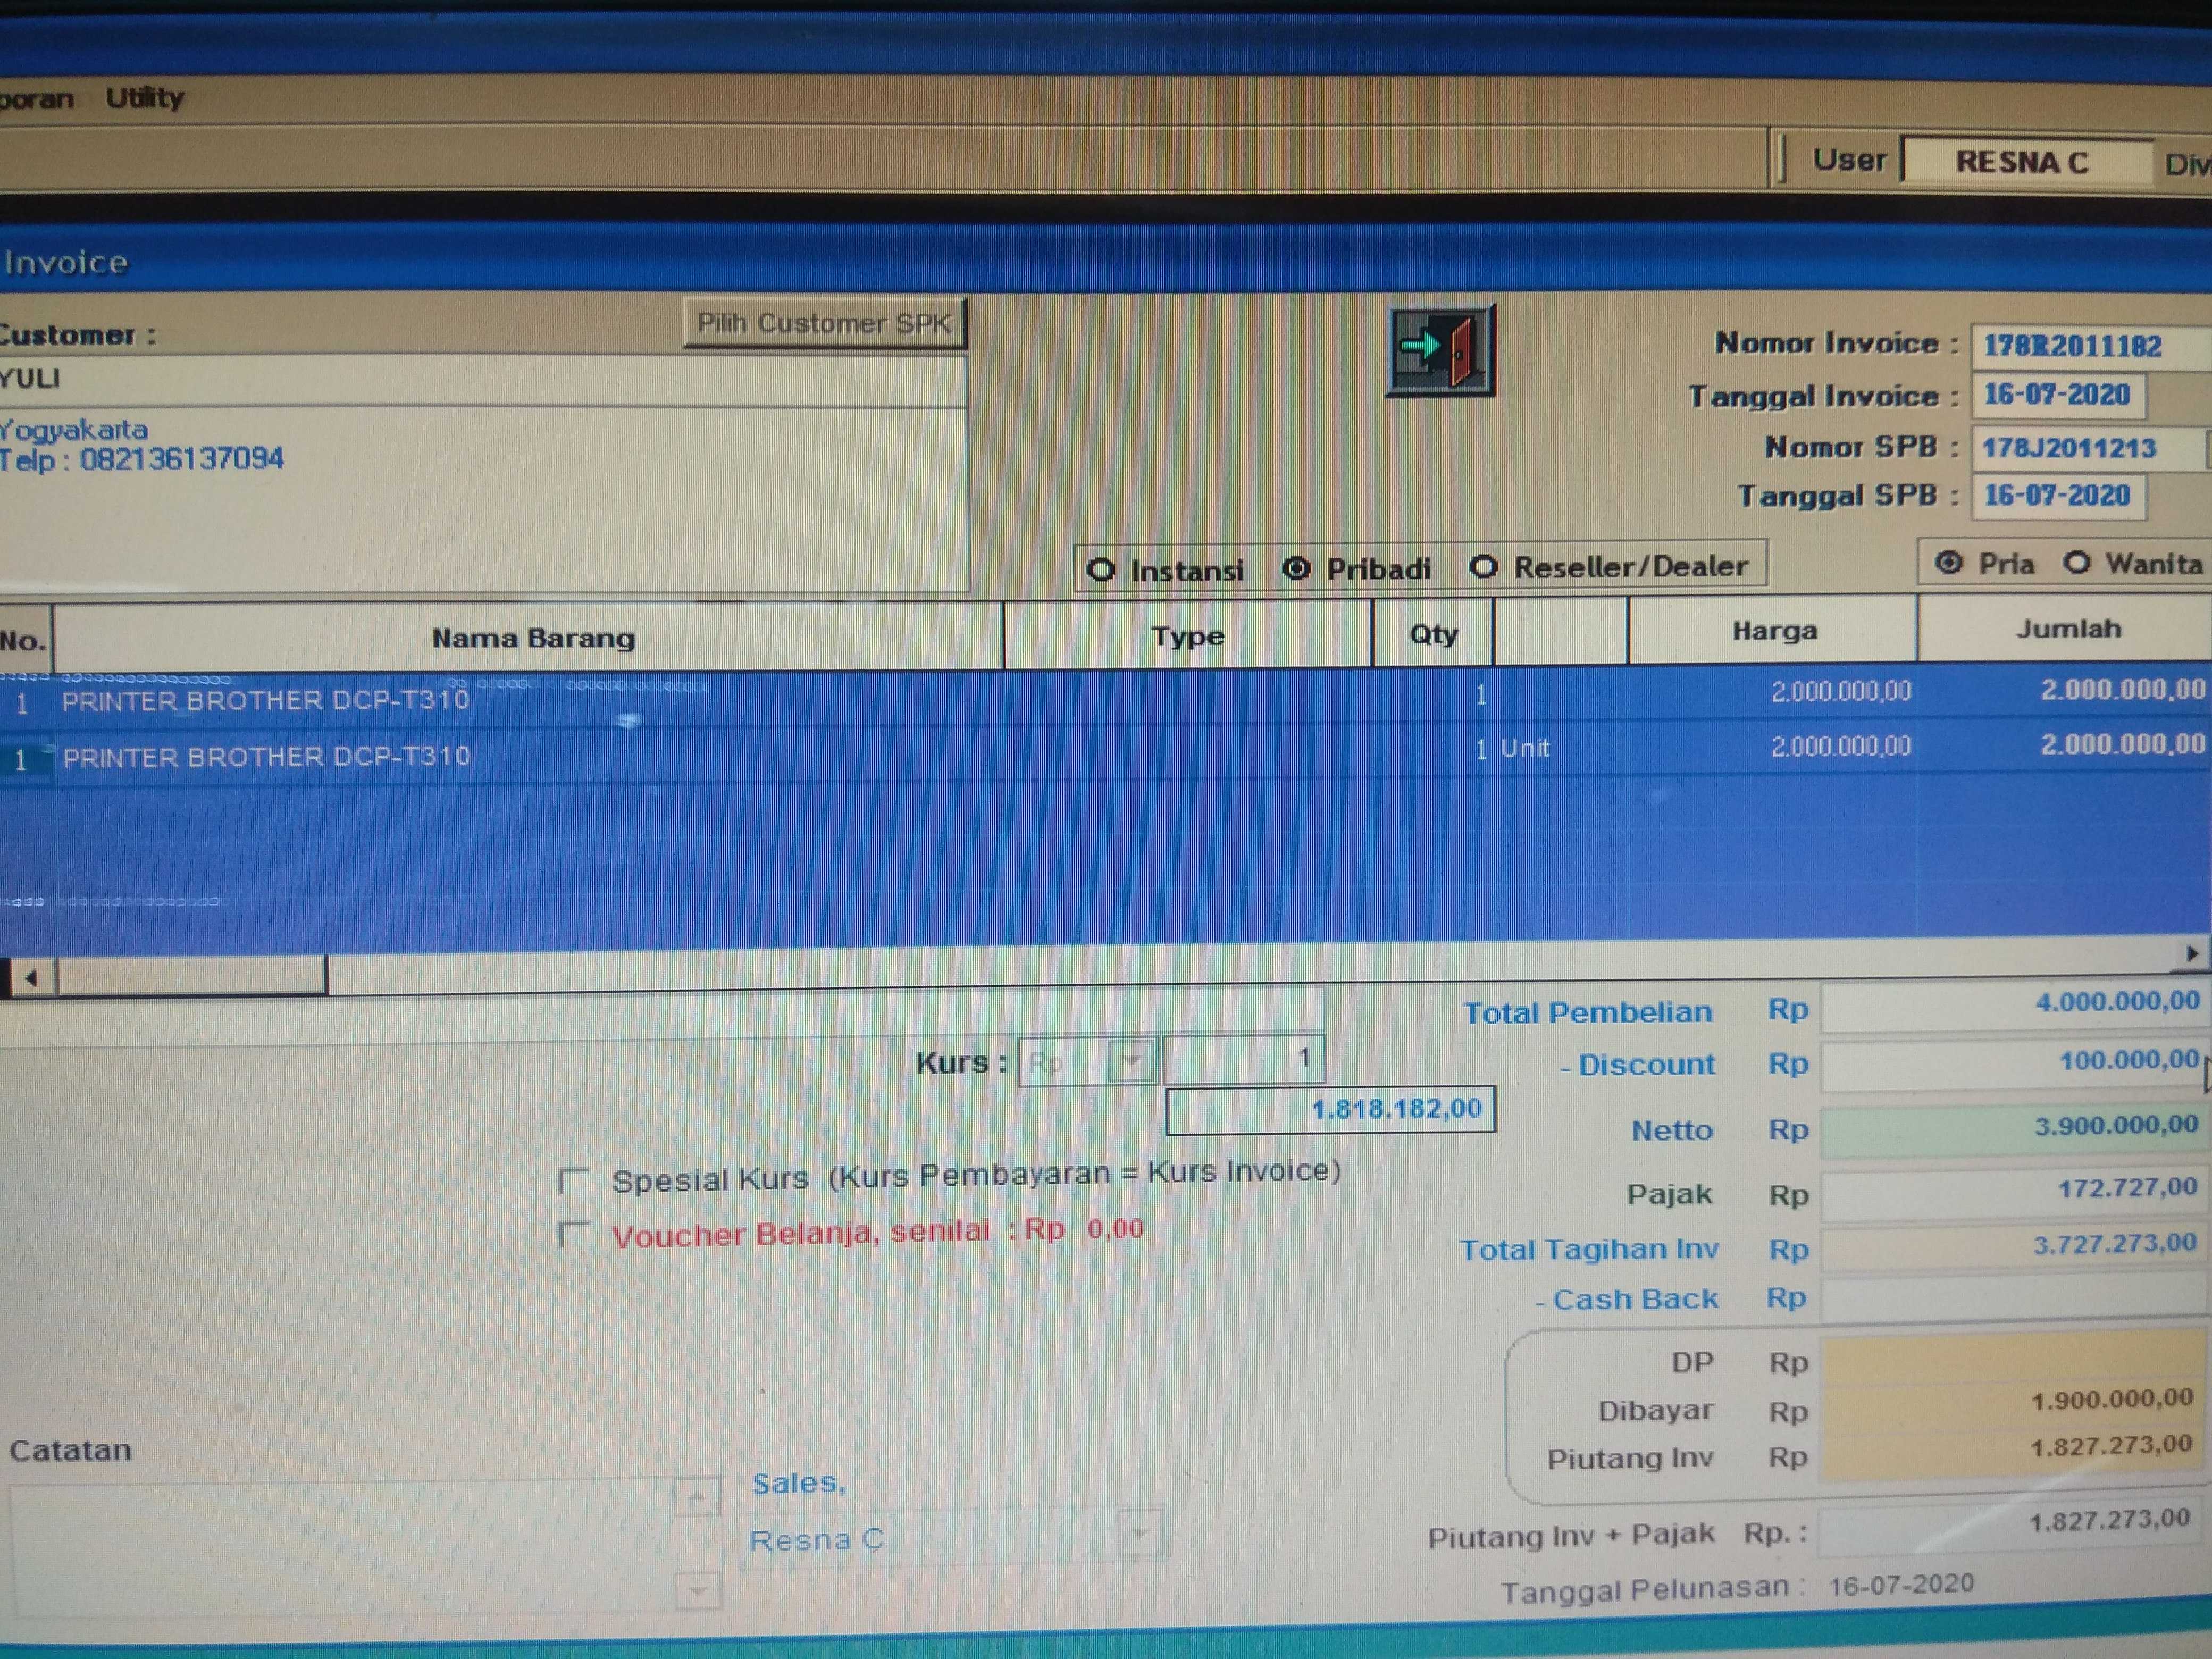Select the Pribadi customer type

1296,569
